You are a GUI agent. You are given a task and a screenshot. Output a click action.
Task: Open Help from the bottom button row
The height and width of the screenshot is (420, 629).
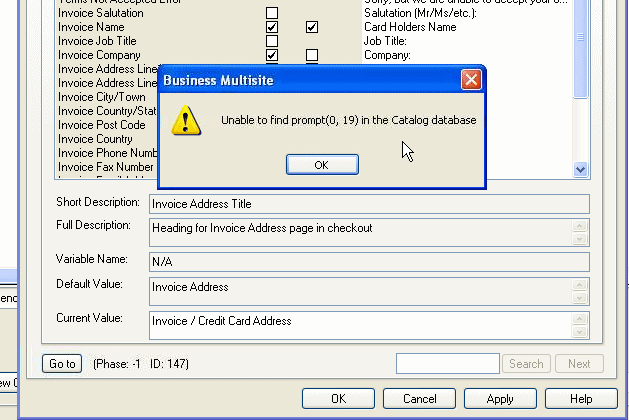point(581,399)
